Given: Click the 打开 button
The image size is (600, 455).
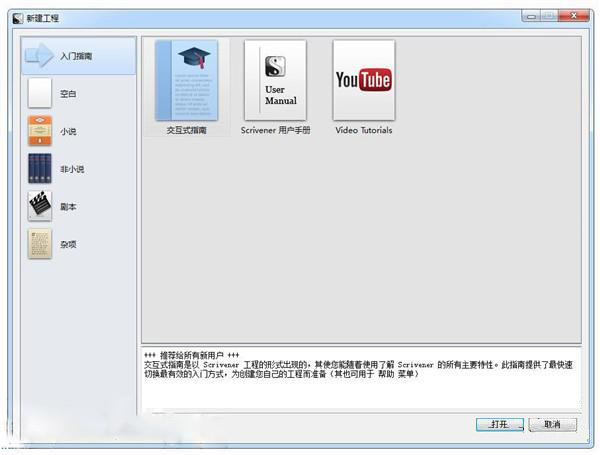Looking at the screenshot, I should tap(500, 424).
